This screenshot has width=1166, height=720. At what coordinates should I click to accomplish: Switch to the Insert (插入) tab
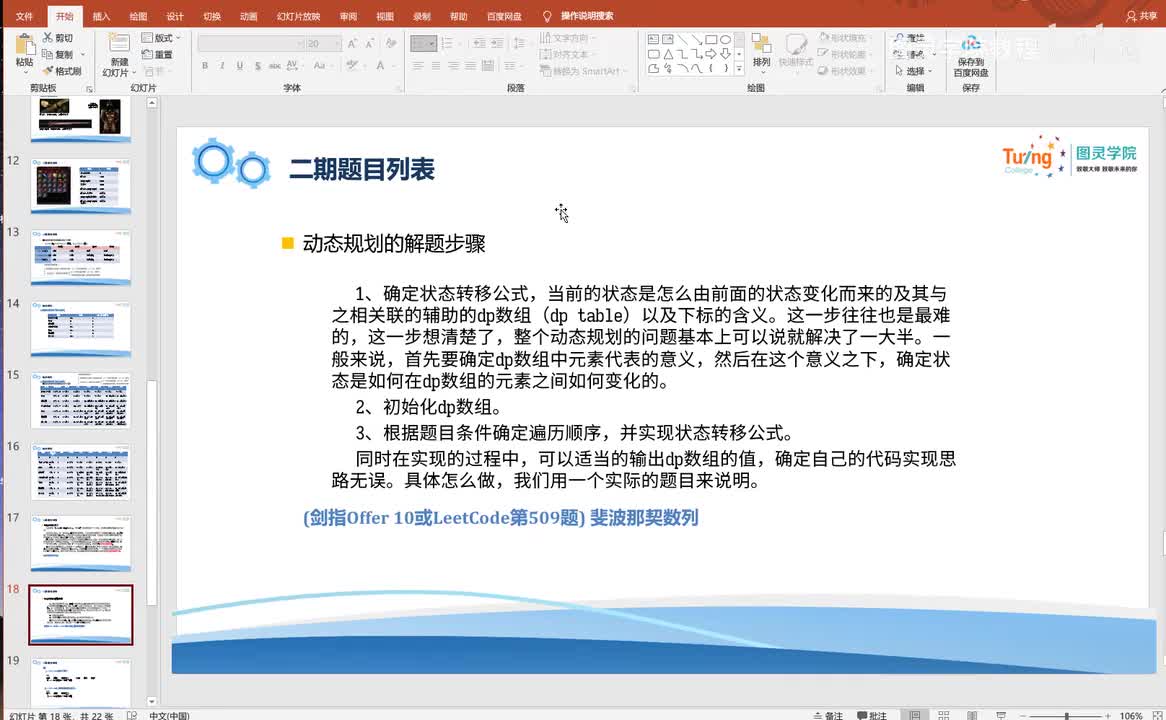(101, 16)
